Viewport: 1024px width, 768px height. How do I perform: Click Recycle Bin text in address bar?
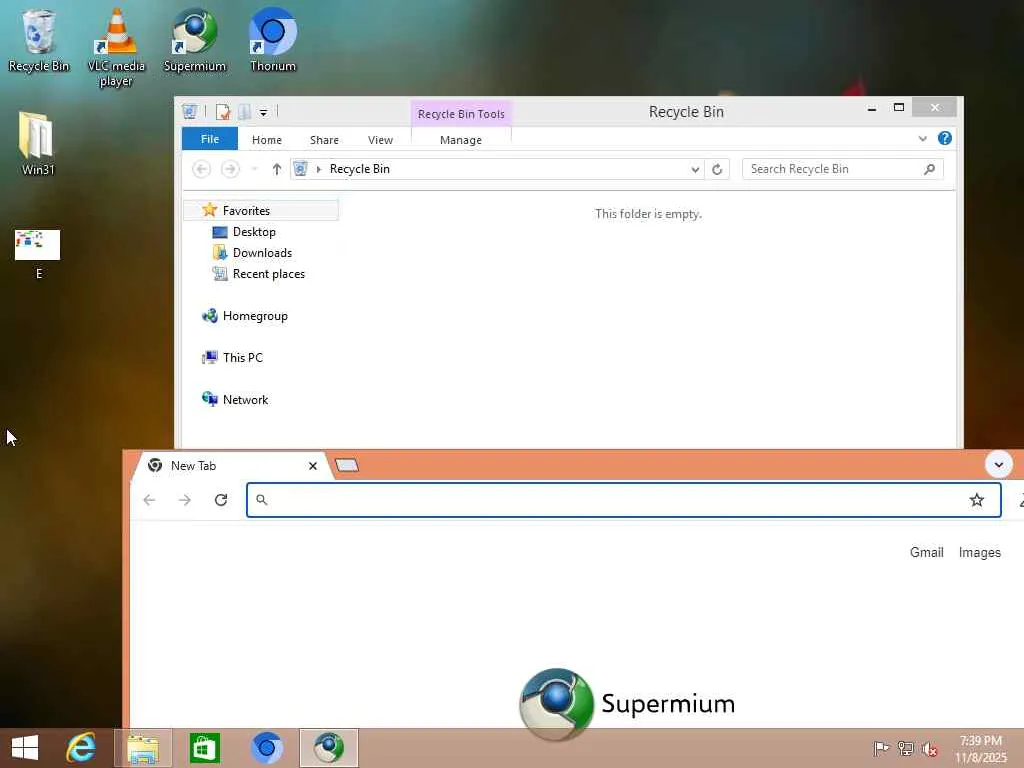360,169
